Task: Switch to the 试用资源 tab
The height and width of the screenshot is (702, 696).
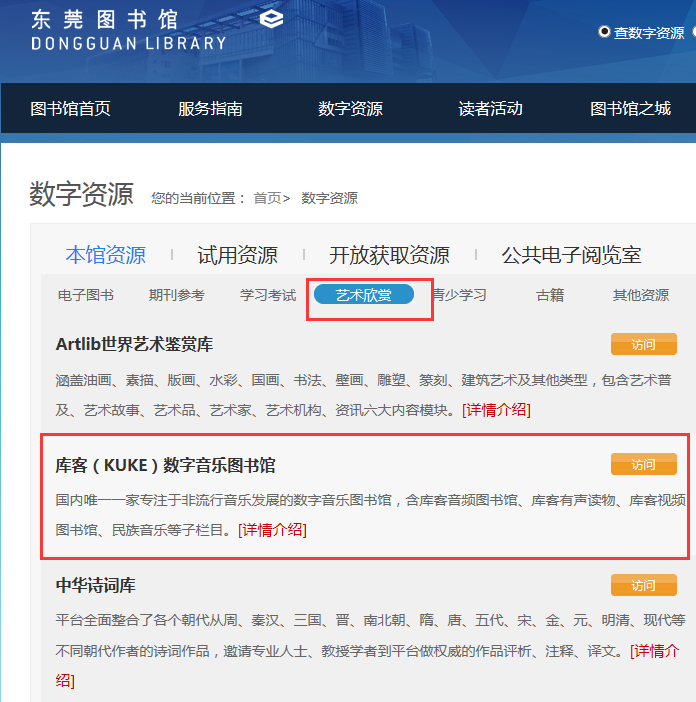Action: tap(237, 255)
